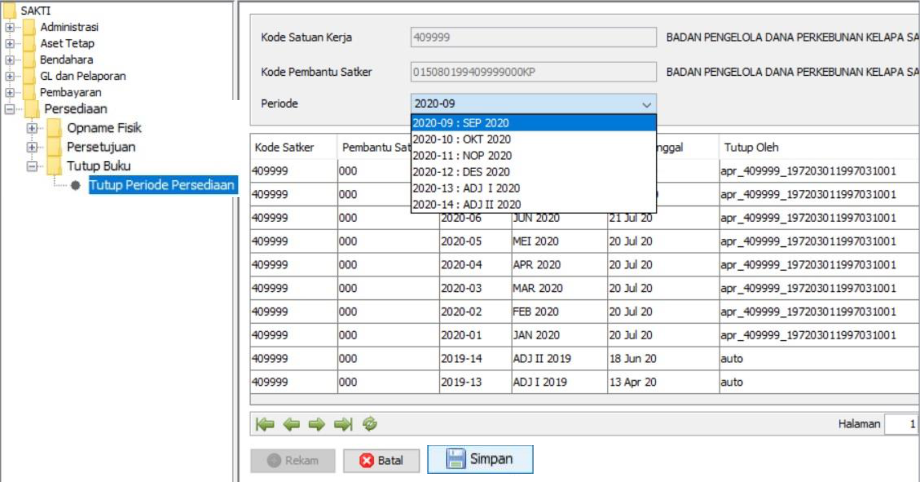Expand the Administrasi tree node

[x=10, y=27]
